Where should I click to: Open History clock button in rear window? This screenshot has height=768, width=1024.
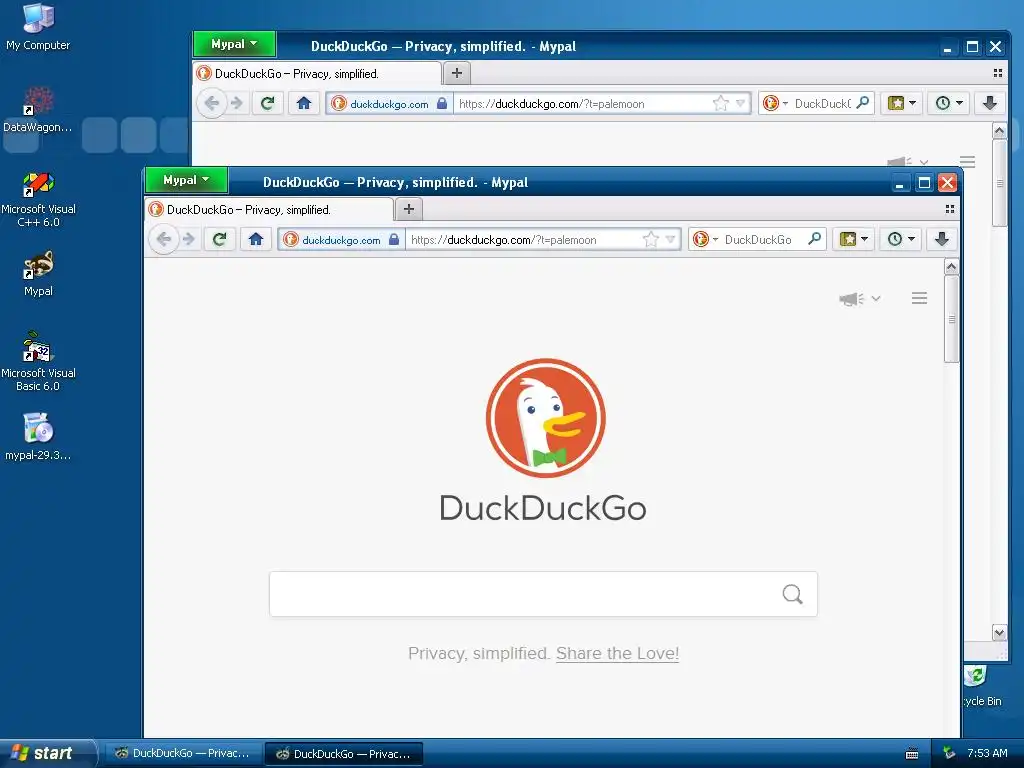(x=948, y=103)
